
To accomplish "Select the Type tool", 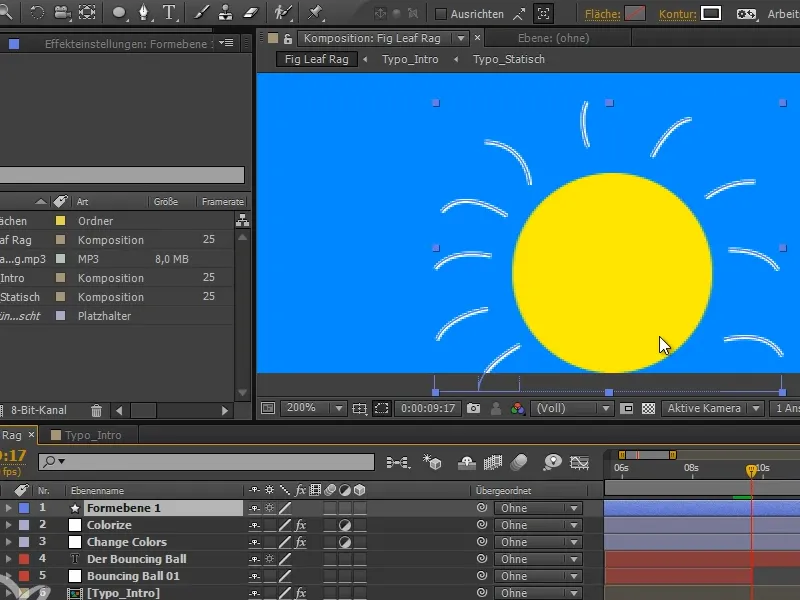I will pyautogui.click(x=169, y=12).
